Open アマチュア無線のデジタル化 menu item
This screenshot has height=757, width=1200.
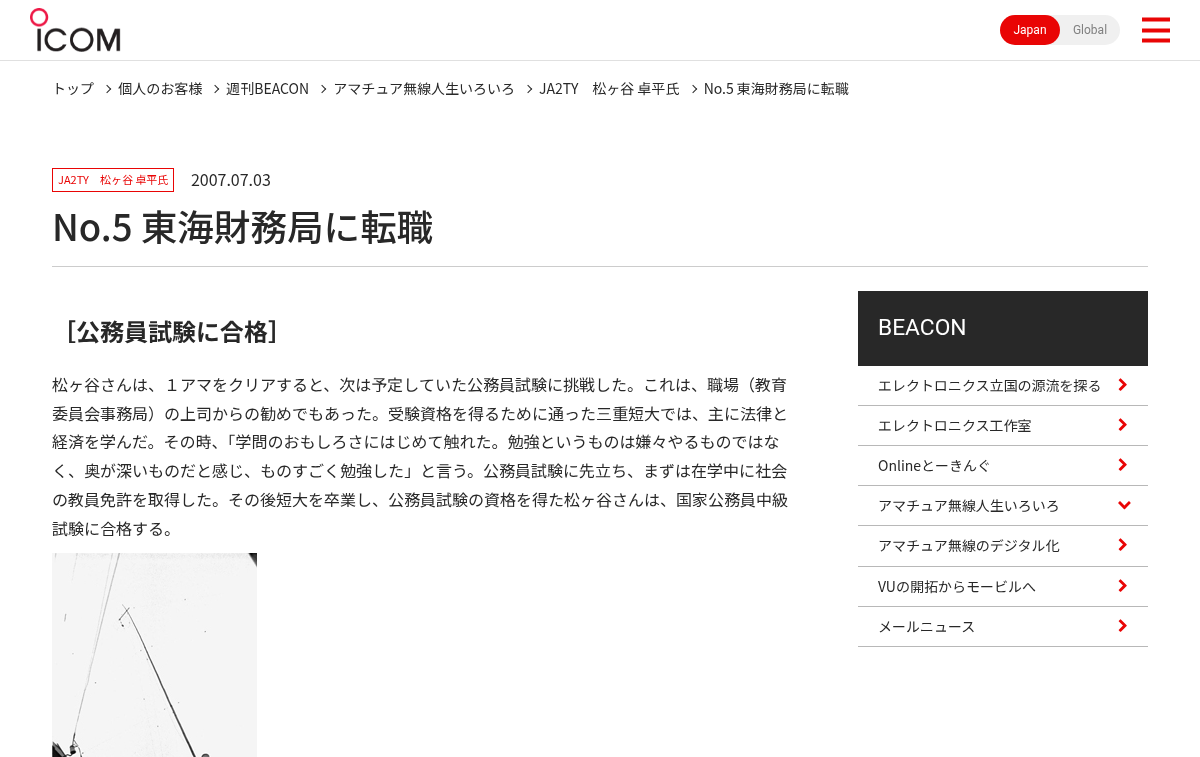[x=1003, y=546]
